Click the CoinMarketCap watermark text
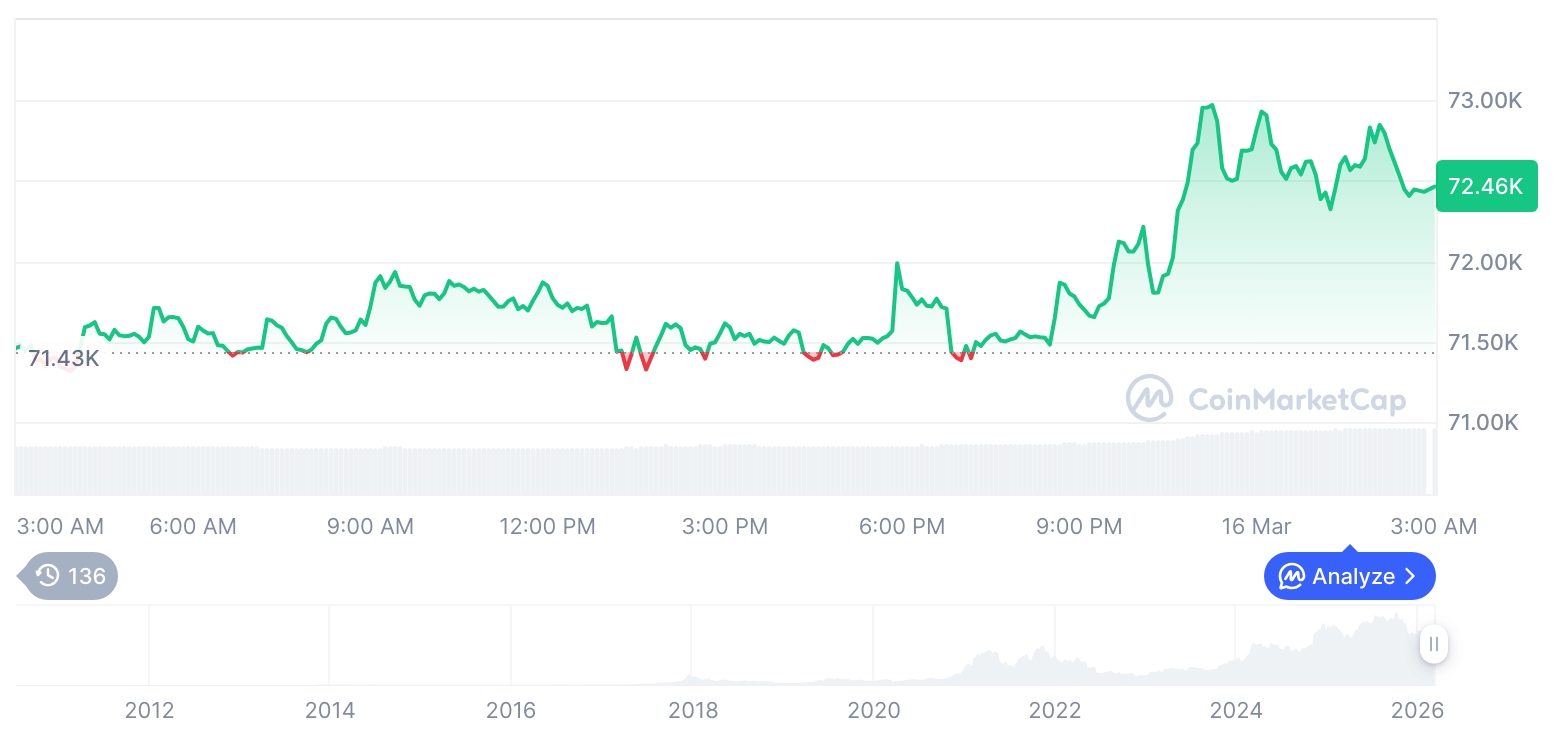 1297,400
